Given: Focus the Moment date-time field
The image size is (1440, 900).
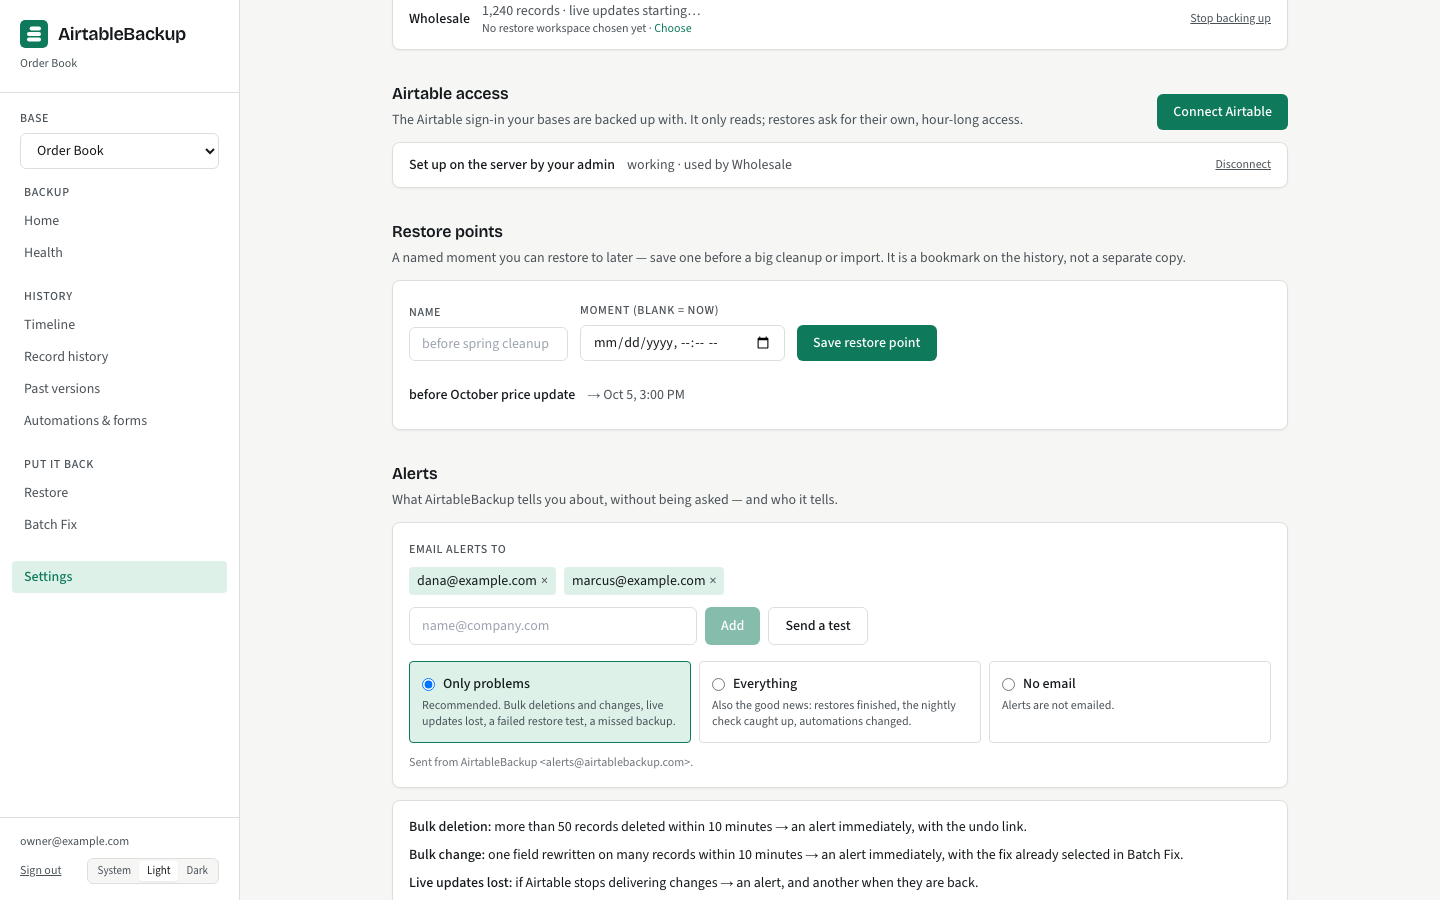Looking at the screenshot, I should coord(682,343).
